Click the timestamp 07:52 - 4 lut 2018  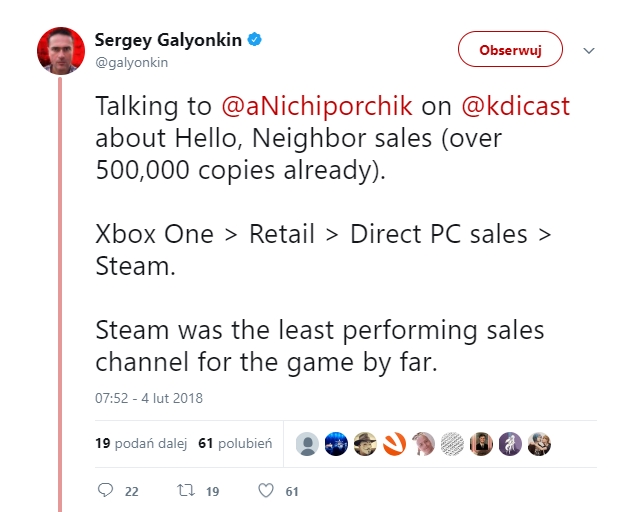(x=149, y=398)
